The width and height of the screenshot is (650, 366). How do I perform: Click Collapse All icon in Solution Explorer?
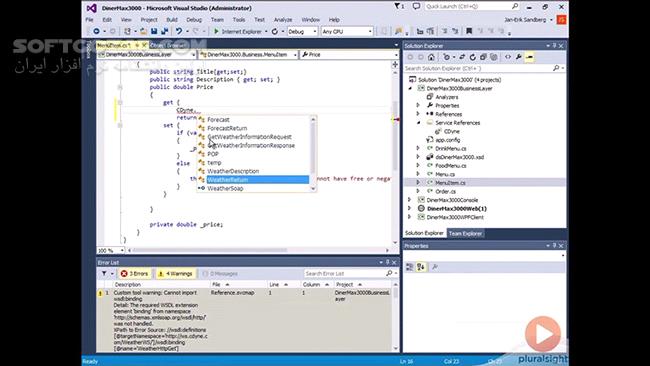pos(483,57)
